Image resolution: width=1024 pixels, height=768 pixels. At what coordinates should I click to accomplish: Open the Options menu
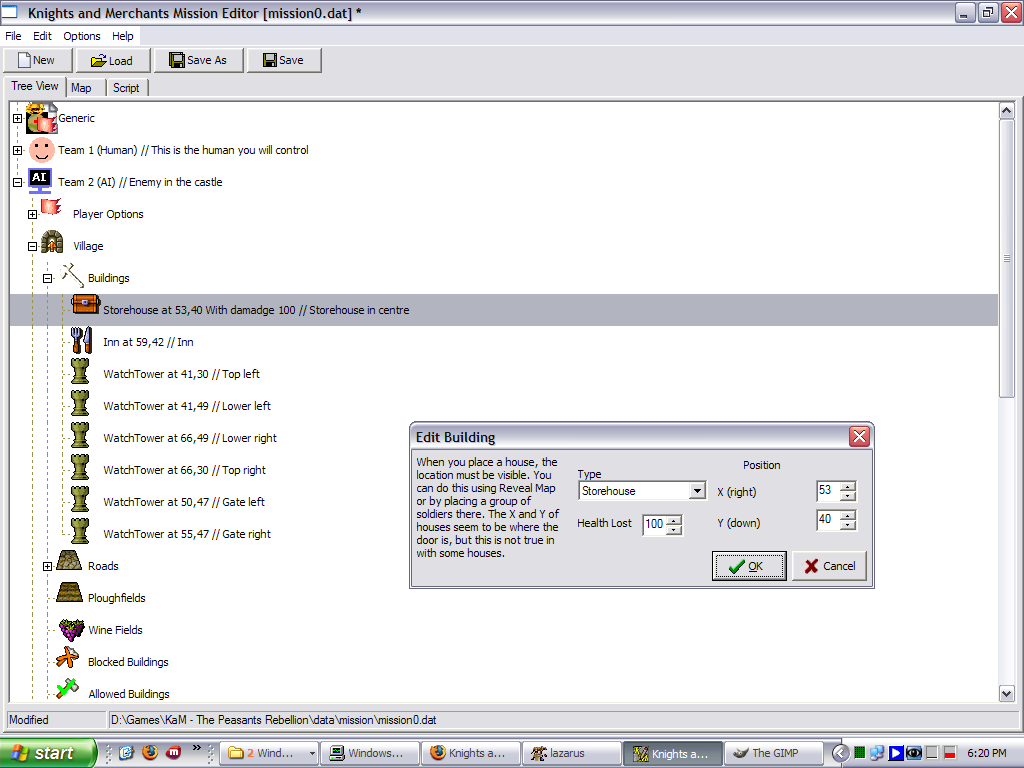82,36
